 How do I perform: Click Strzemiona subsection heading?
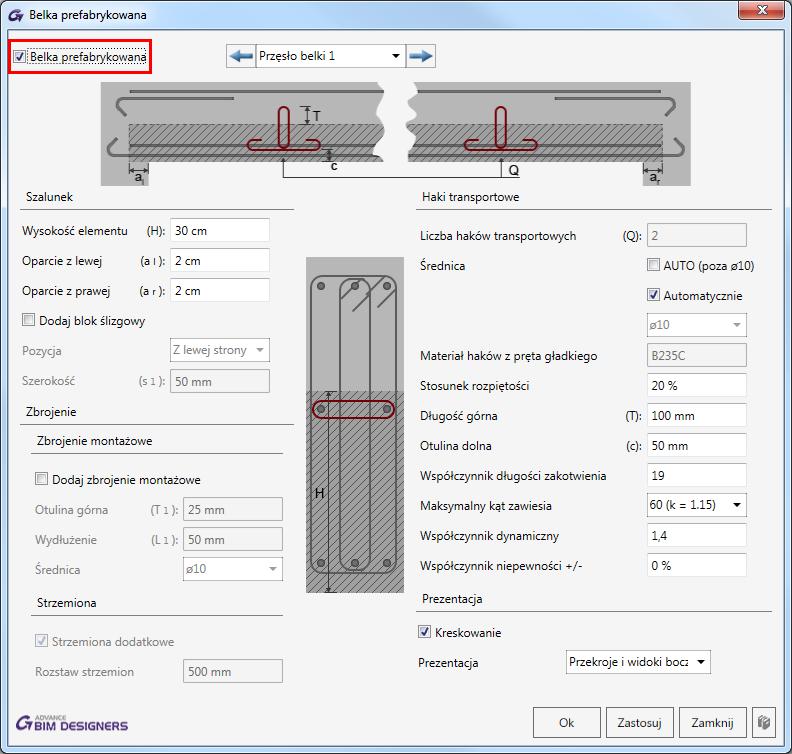(x=66, y=602)
